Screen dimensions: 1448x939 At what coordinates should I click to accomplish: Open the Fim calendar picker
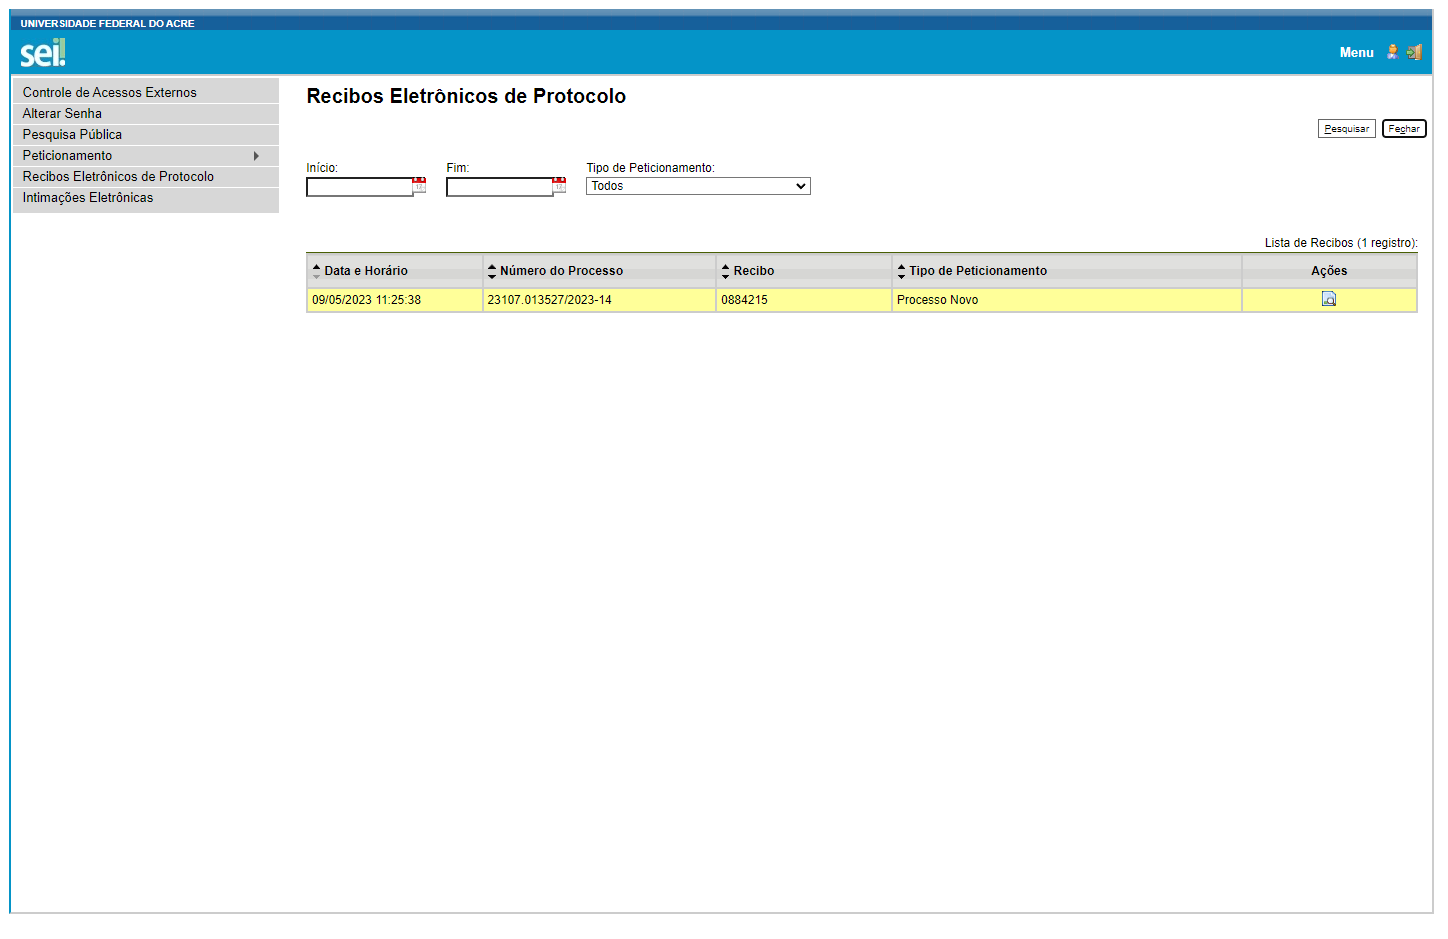(x=559, y=185)
